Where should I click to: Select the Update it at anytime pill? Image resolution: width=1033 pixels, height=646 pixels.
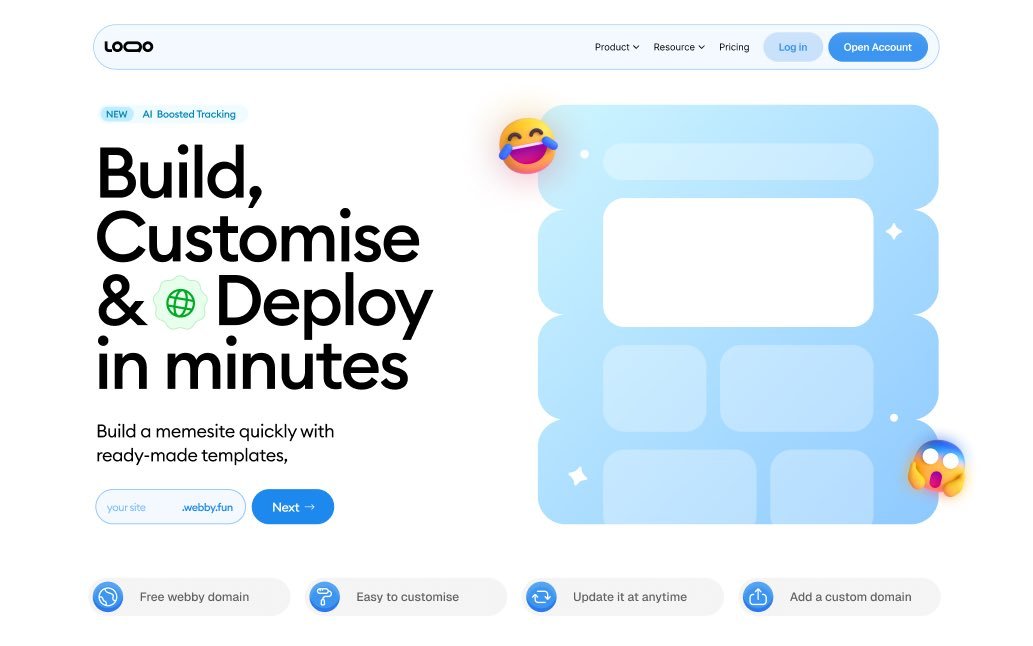[623, 597]
